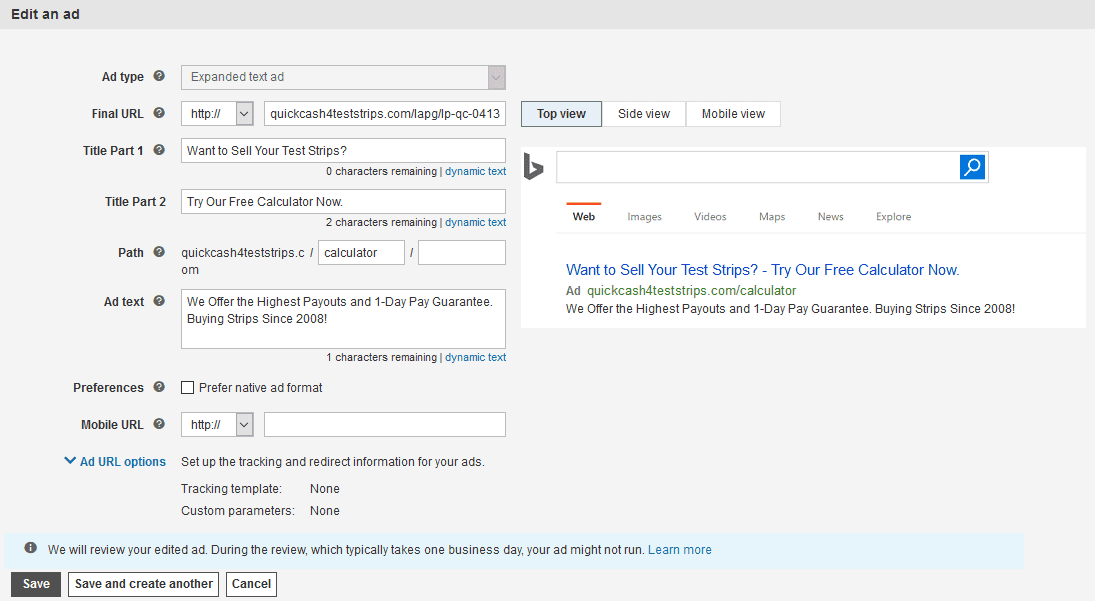This screenshot has width=1095, height=601.
Task: Focus the Final URL input field
Action: pyautogui.click(x=385, y=114)
